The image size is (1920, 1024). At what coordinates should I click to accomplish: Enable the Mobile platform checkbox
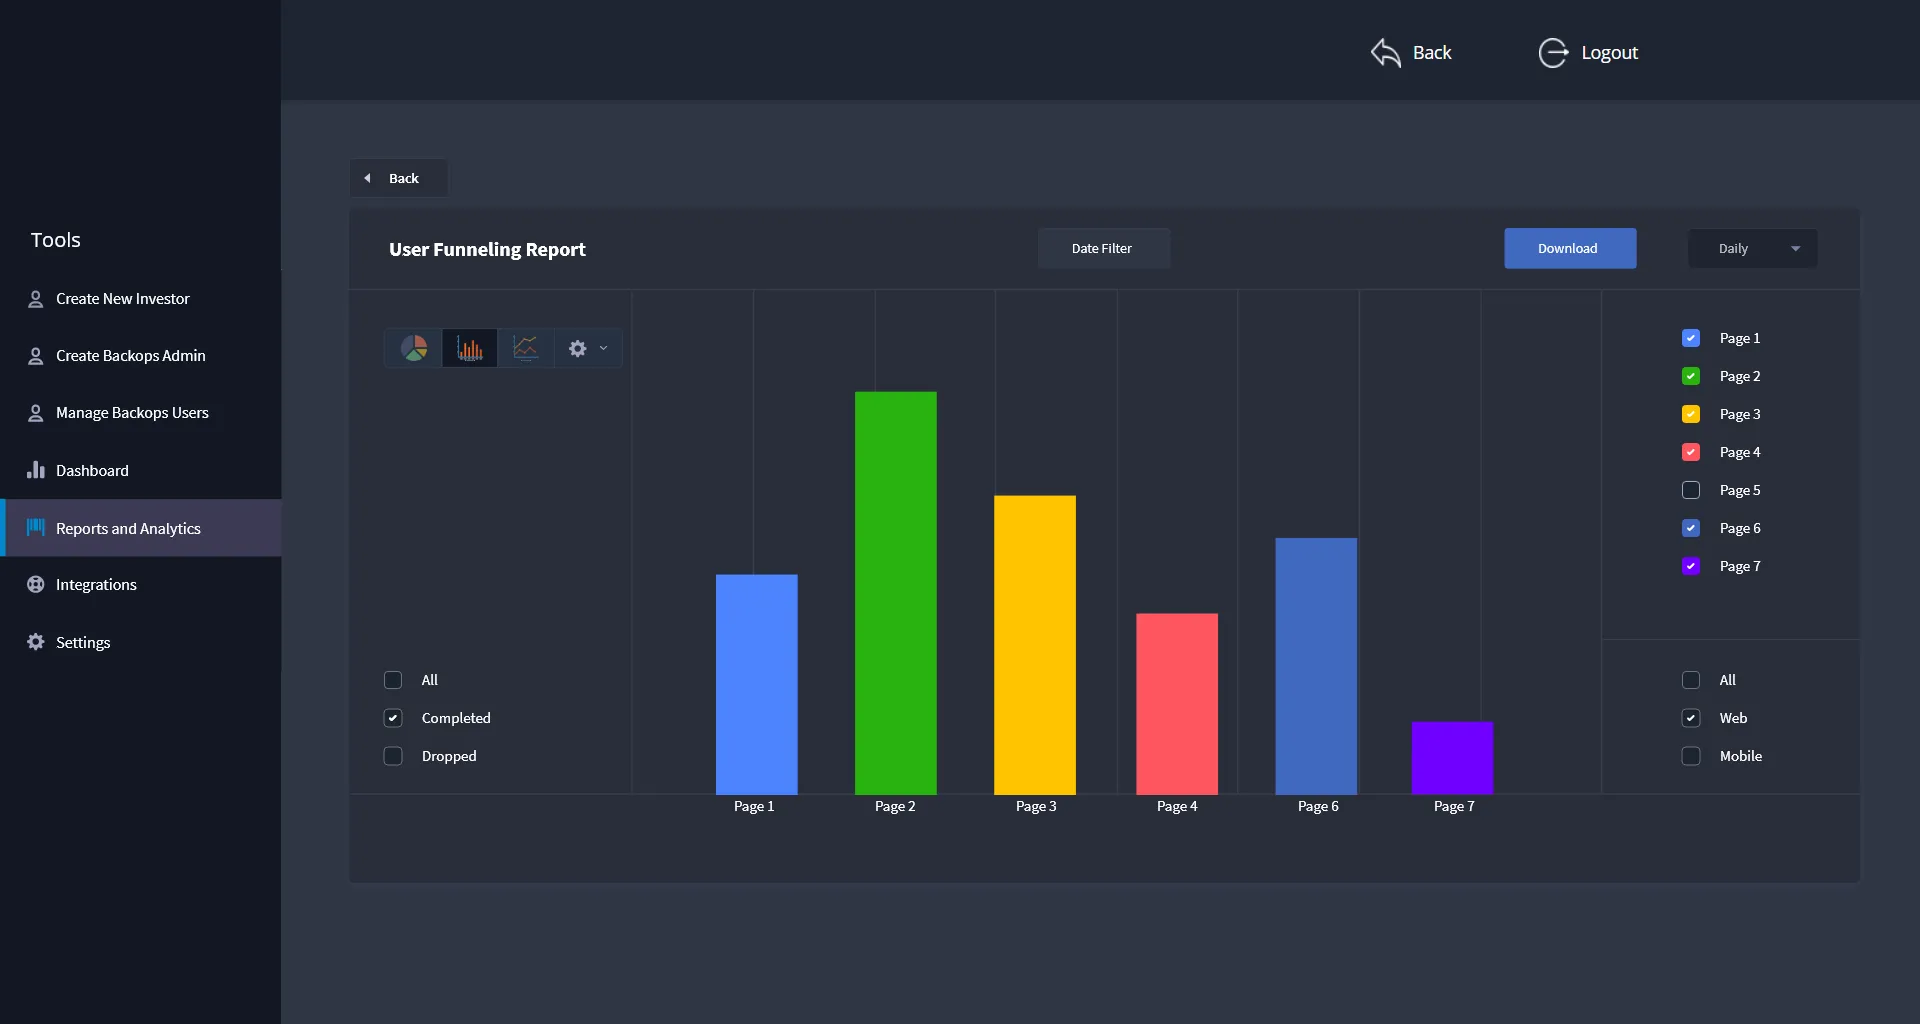[1691, 756]
